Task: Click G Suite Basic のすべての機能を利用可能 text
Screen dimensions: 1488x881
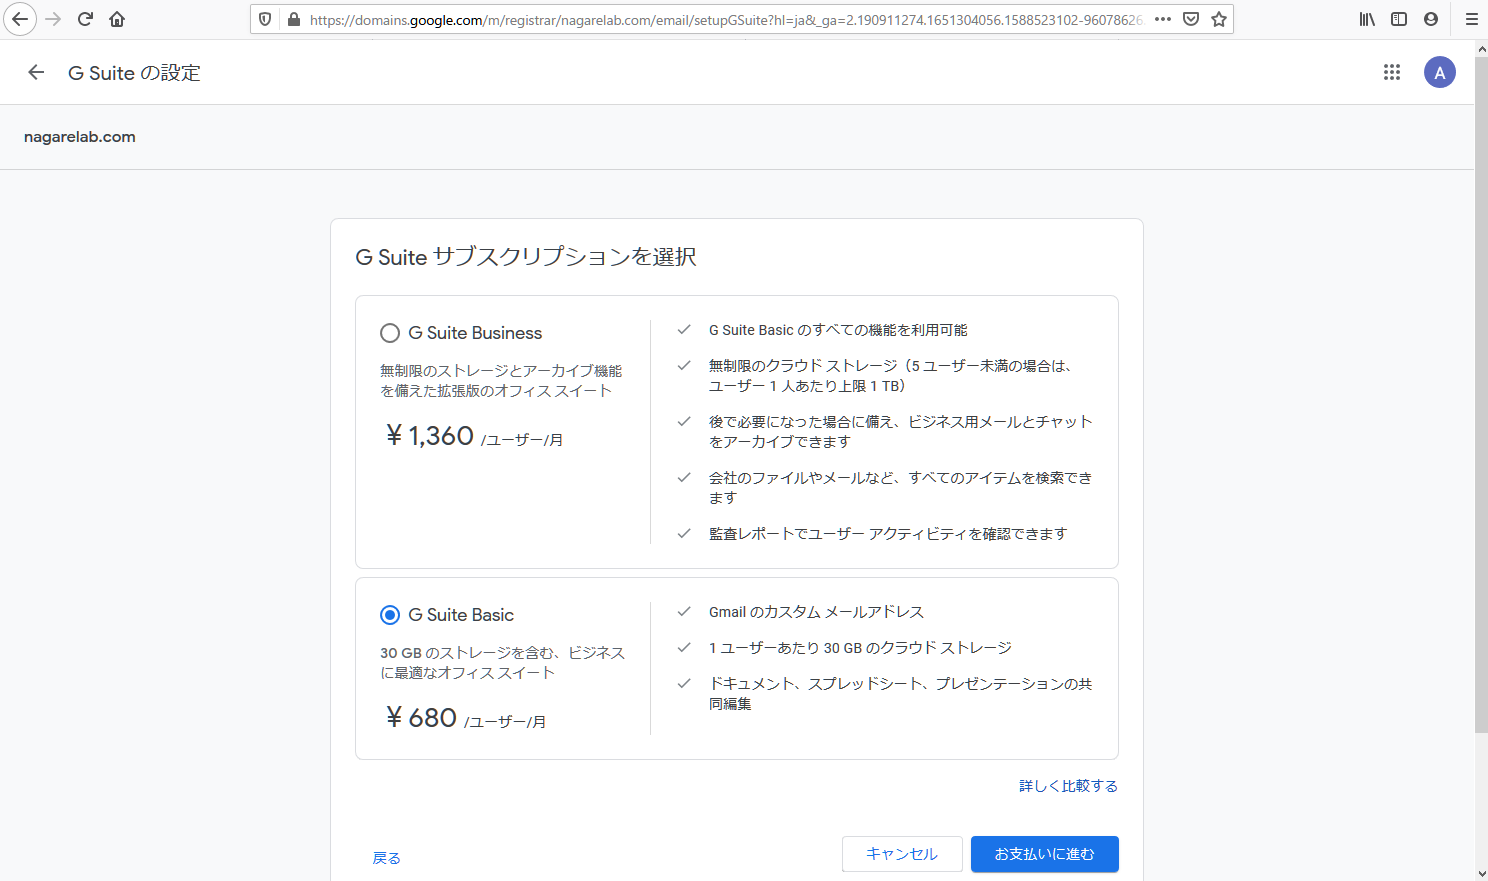Action: pyautogui.click(x=838, y=330)
